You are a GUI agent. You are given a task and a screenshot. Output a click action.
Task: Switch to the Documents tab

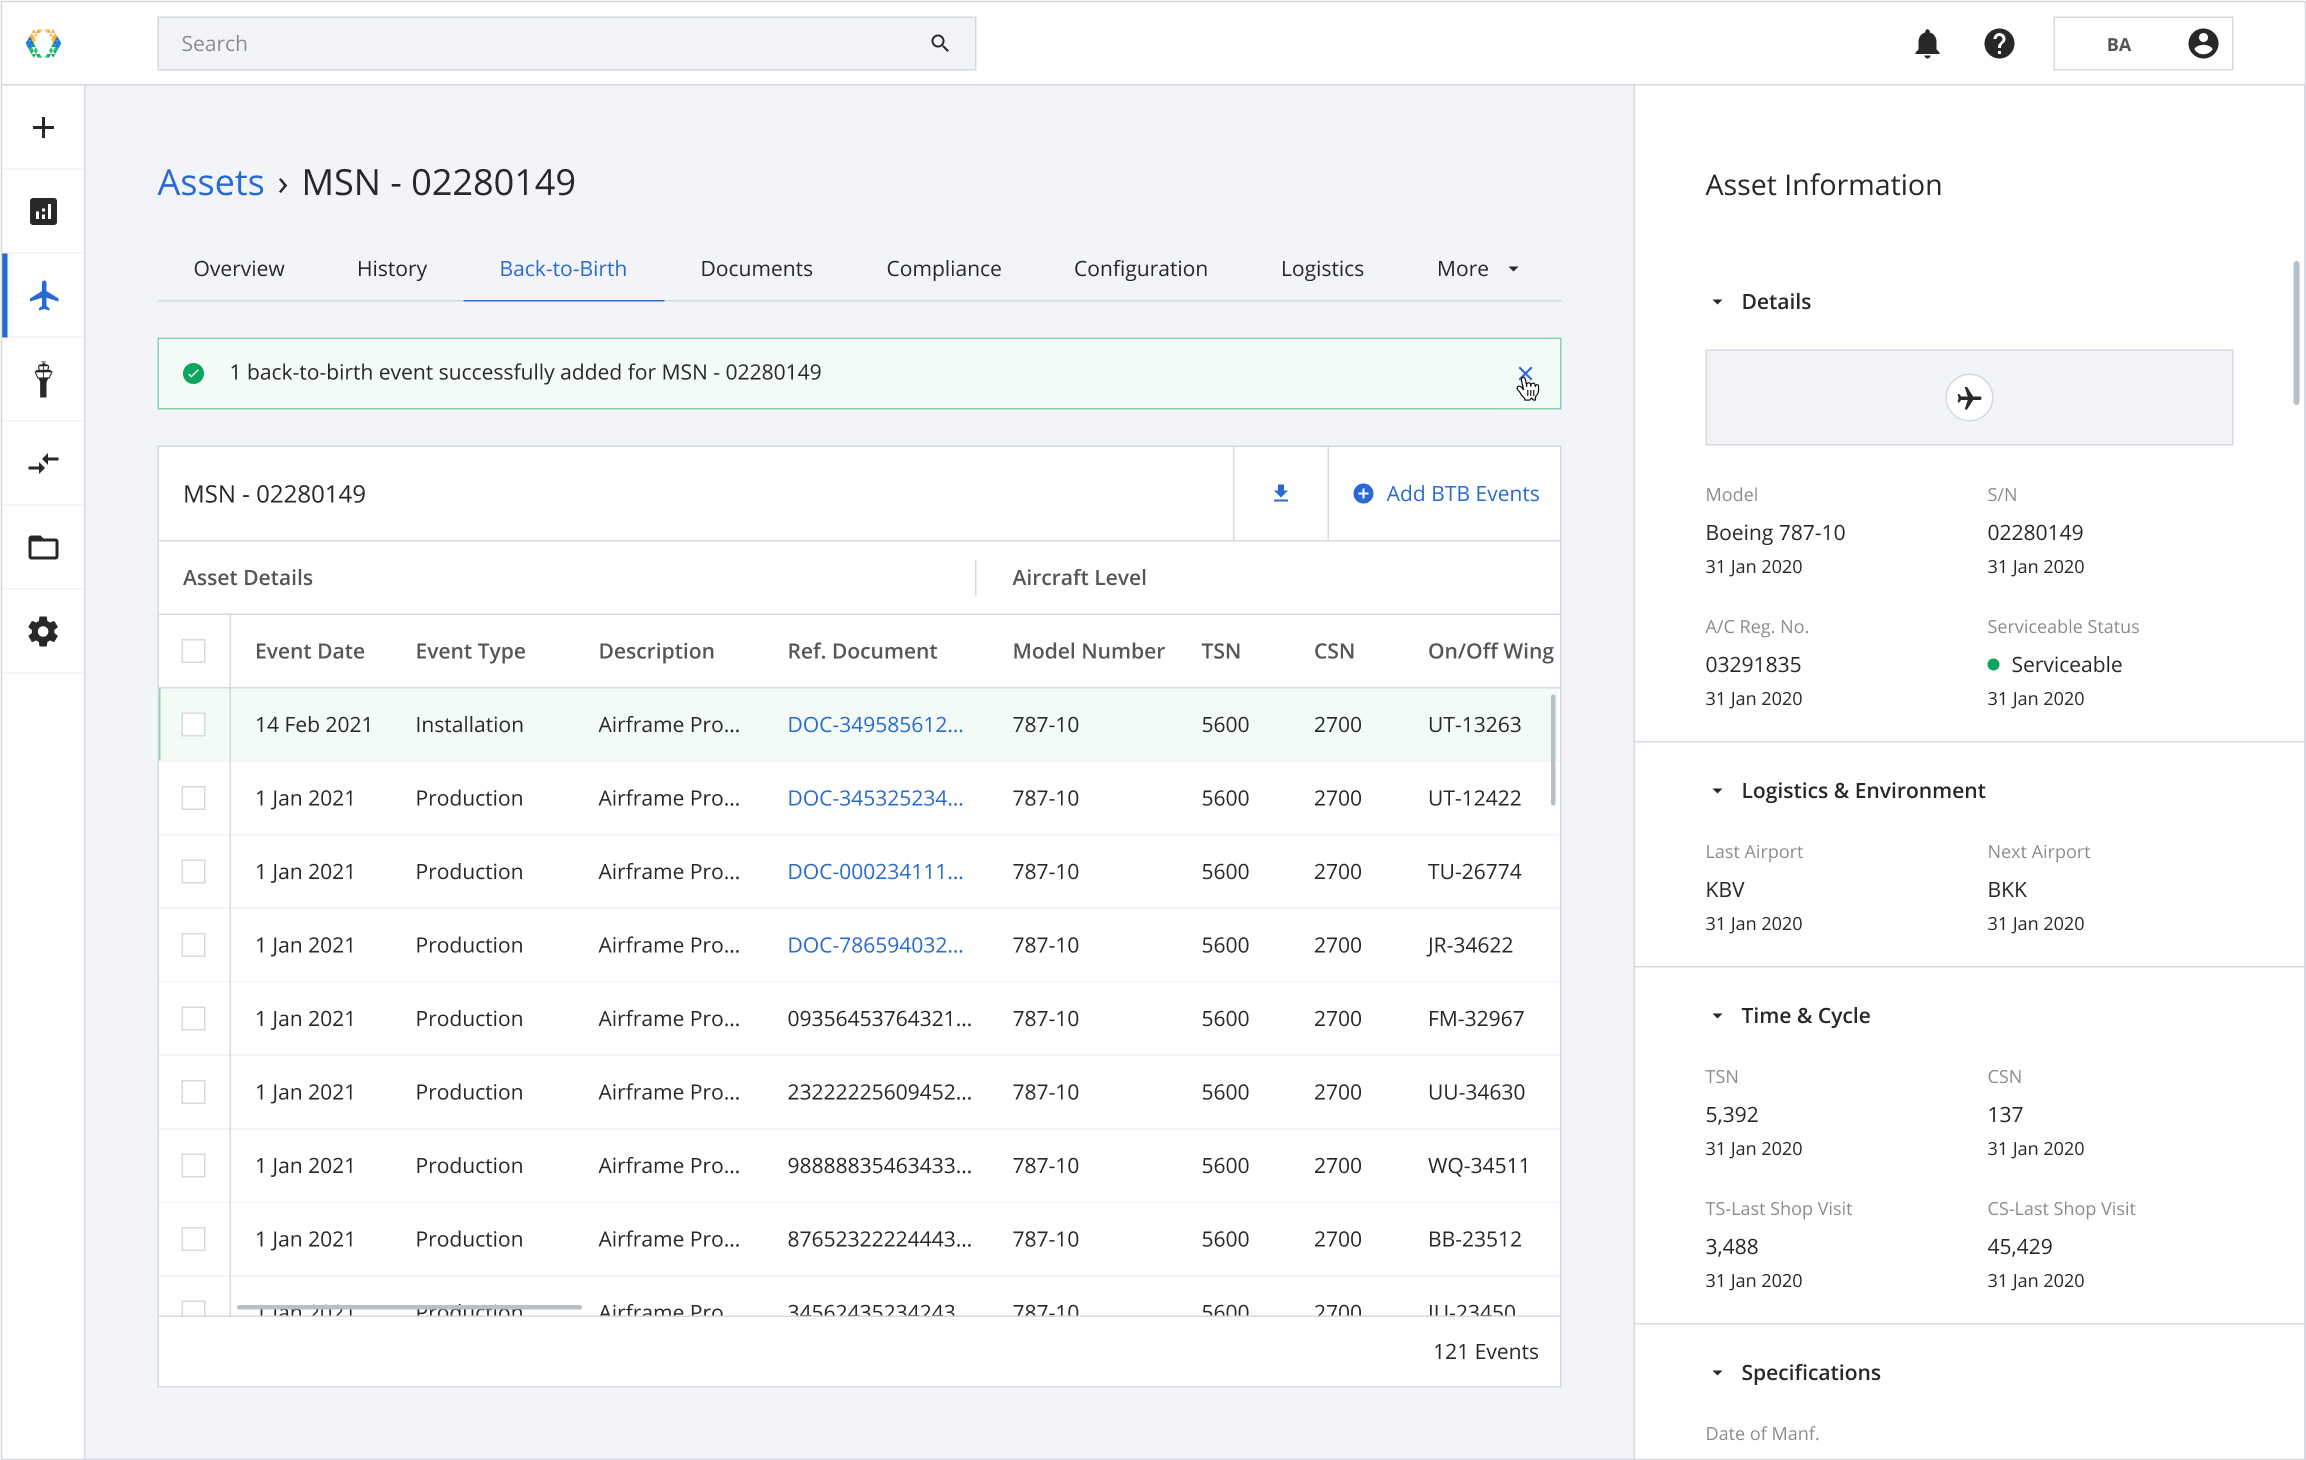tap(756, 268)
